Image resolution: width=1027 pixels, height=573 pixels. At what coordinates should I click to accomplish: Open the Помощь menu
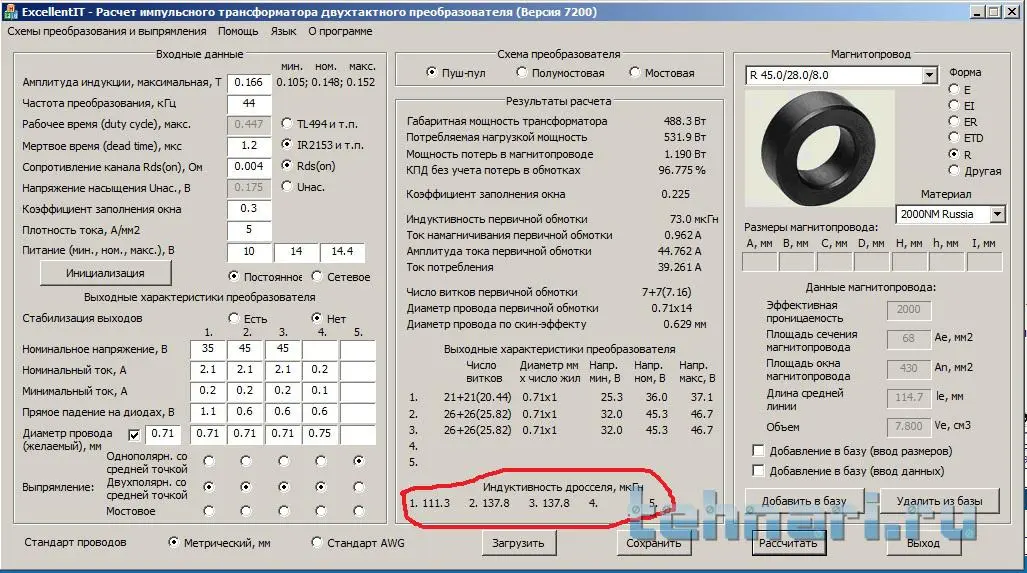[238, 31]
